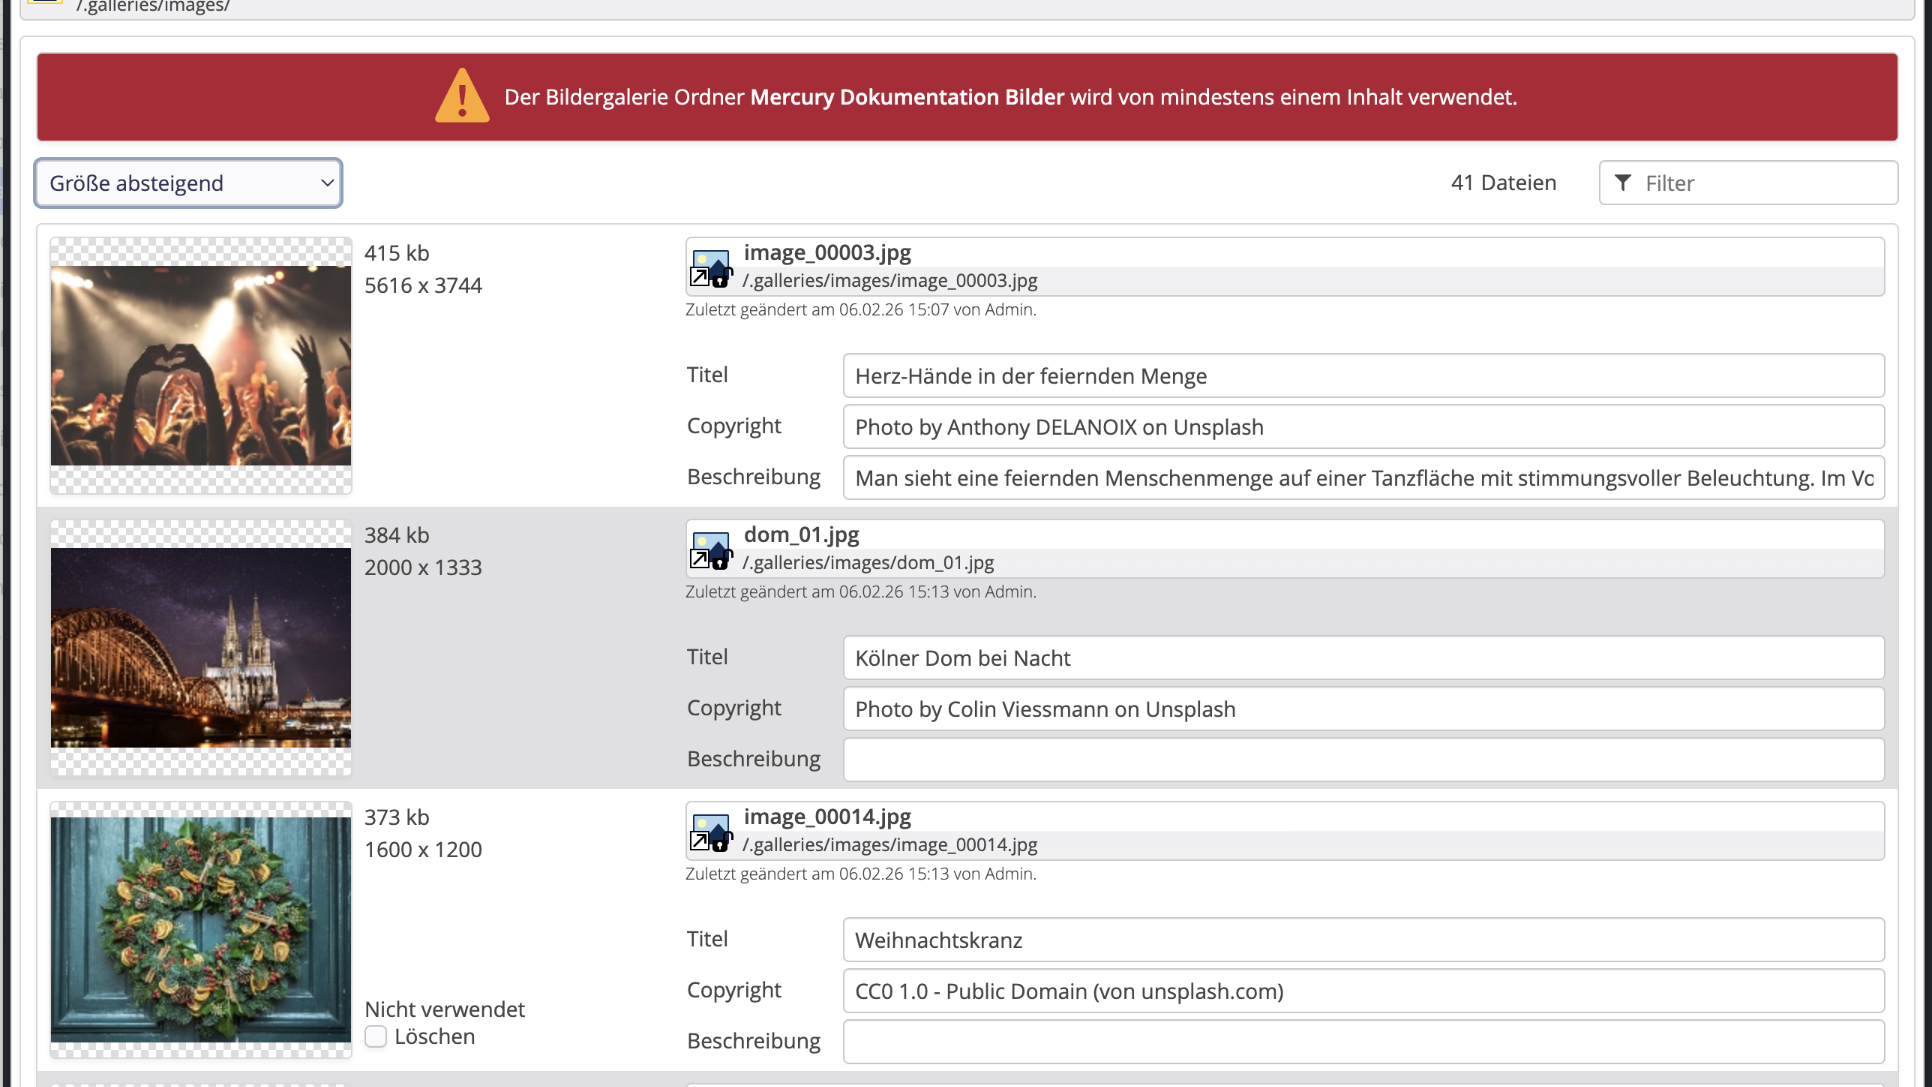Open Christmas wreath thumbnail
1932x1087 pixels.
201,930
